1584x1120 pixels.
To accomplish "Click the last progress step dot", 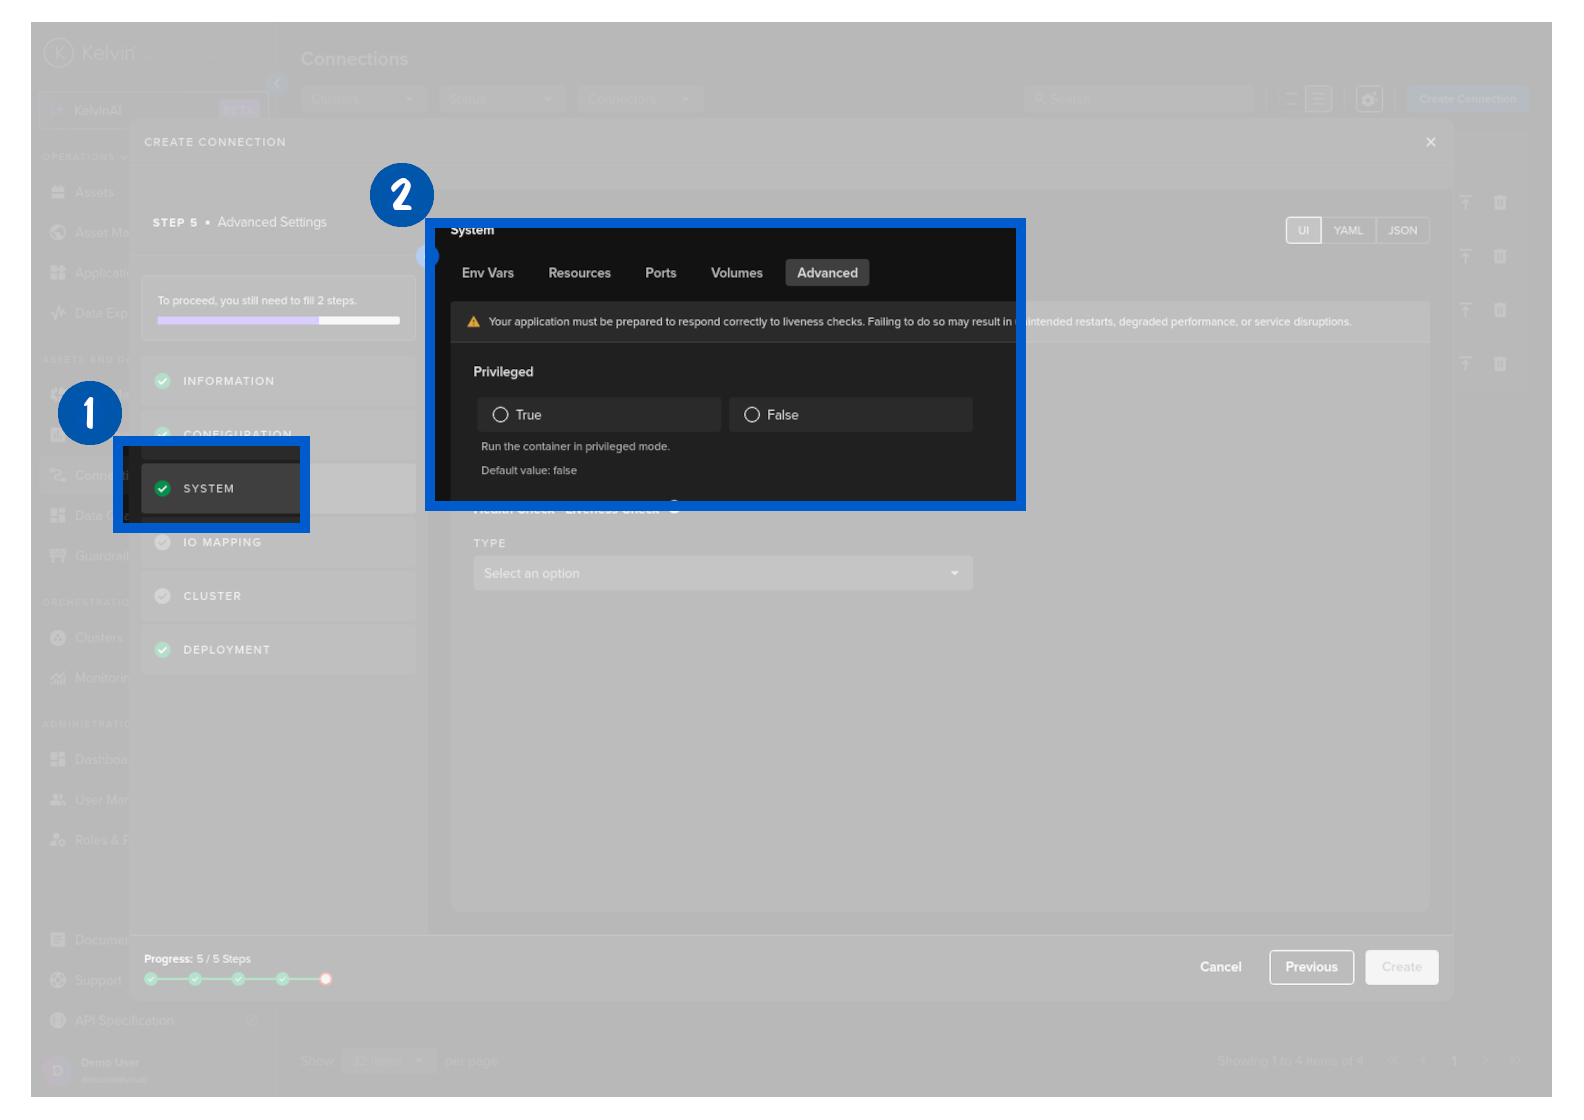I will tap(326, 979).
